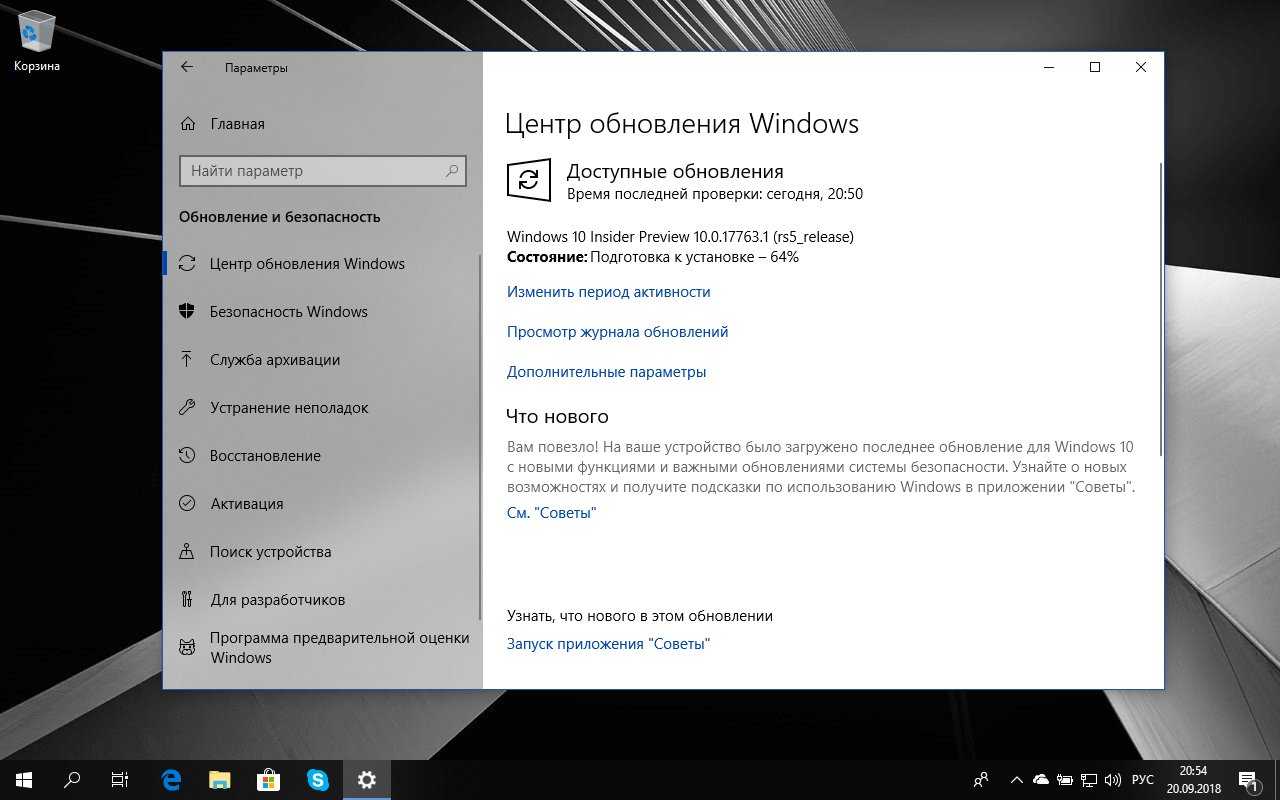The height and width of the screenshot is (800, 1280).
Task: Click the OneDrive cloud tray icon
Action: pos(1041,780)
